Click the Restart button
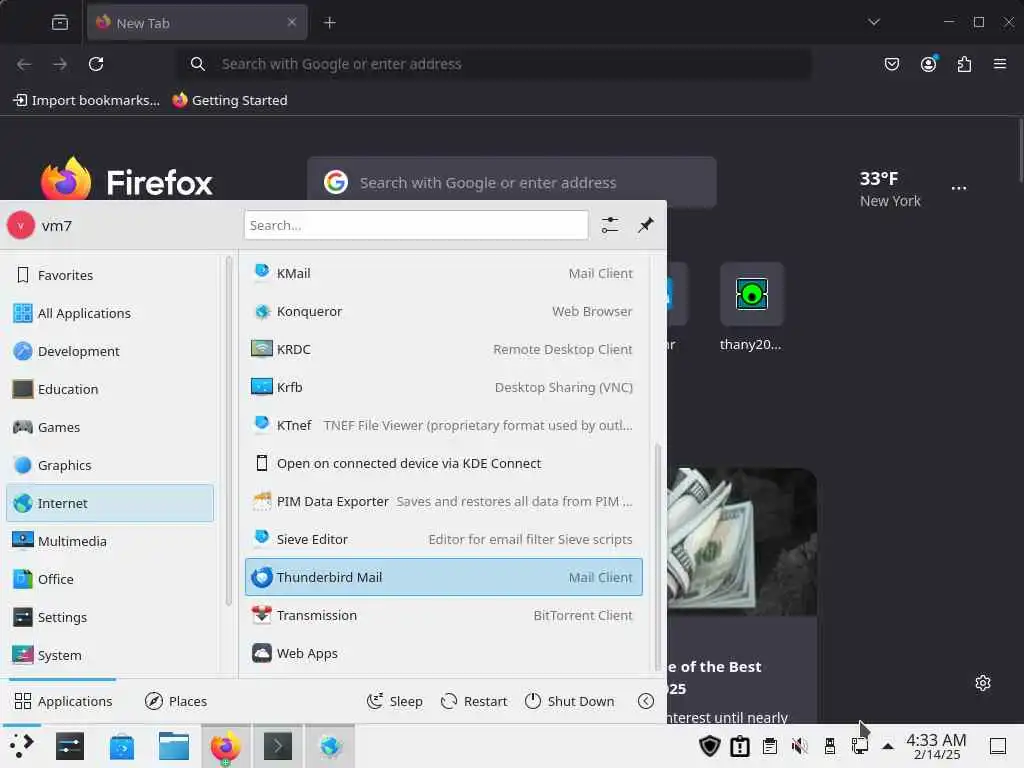This screenshot has width=1024, height=768. (474, 701)
